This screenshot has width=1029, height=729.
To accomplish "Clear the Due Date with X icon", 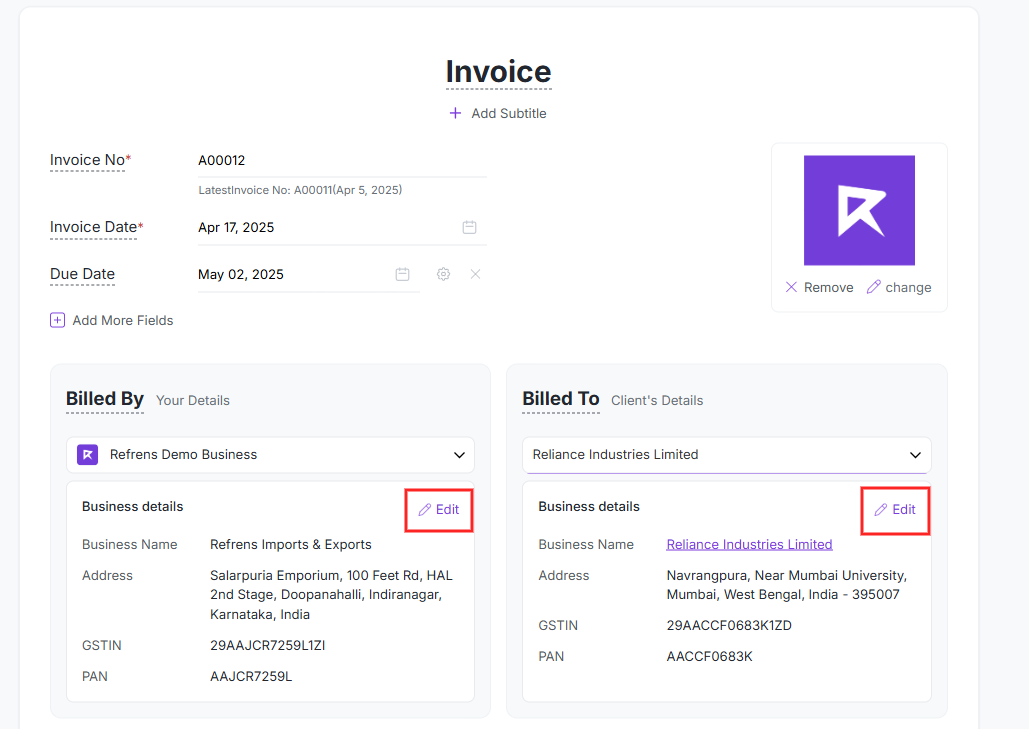I will (x=476, y=274).
